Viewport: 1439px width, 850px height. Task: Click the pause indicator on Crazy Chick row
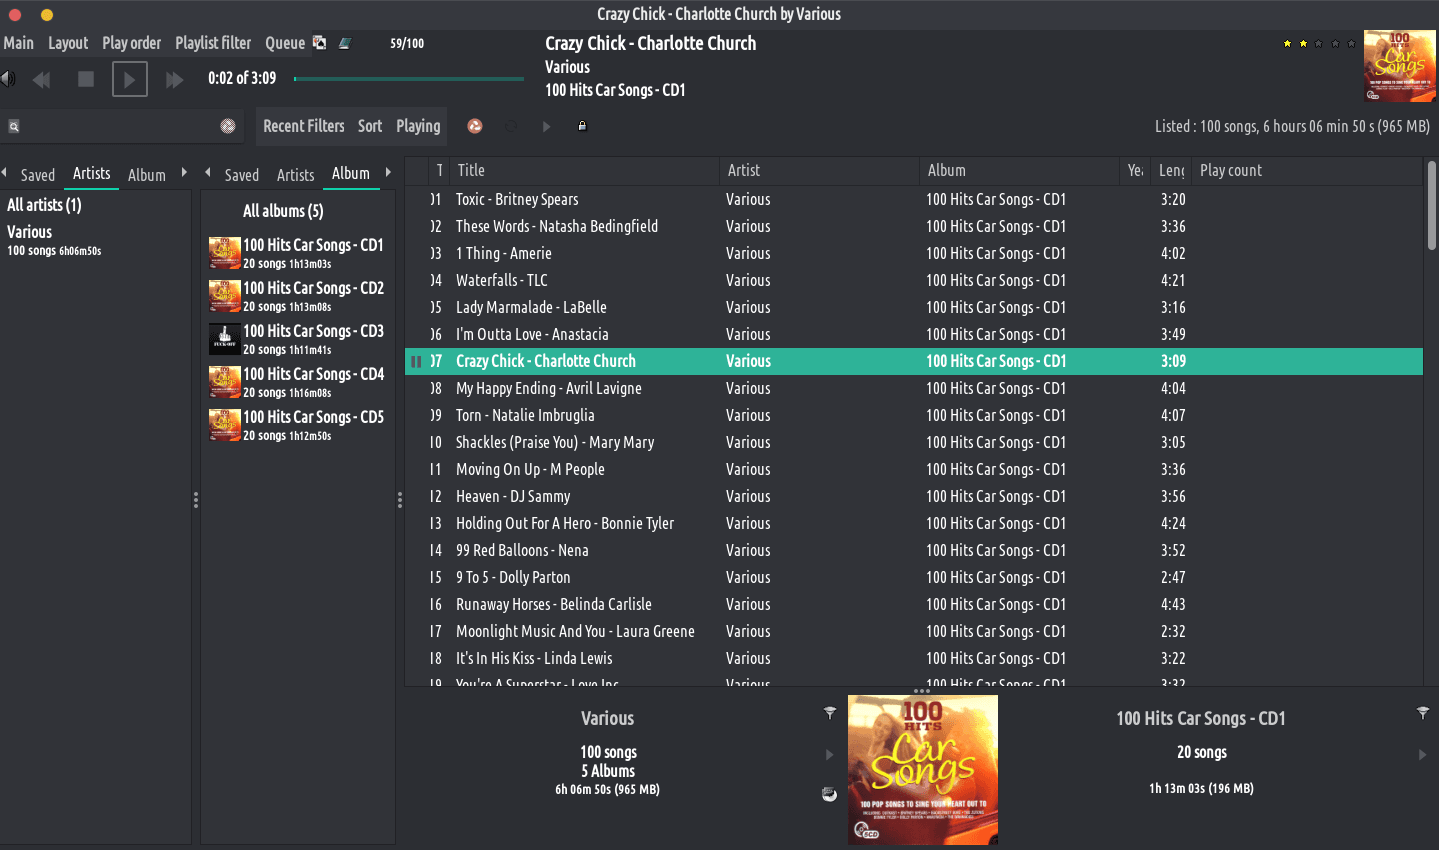pos(416,361)
